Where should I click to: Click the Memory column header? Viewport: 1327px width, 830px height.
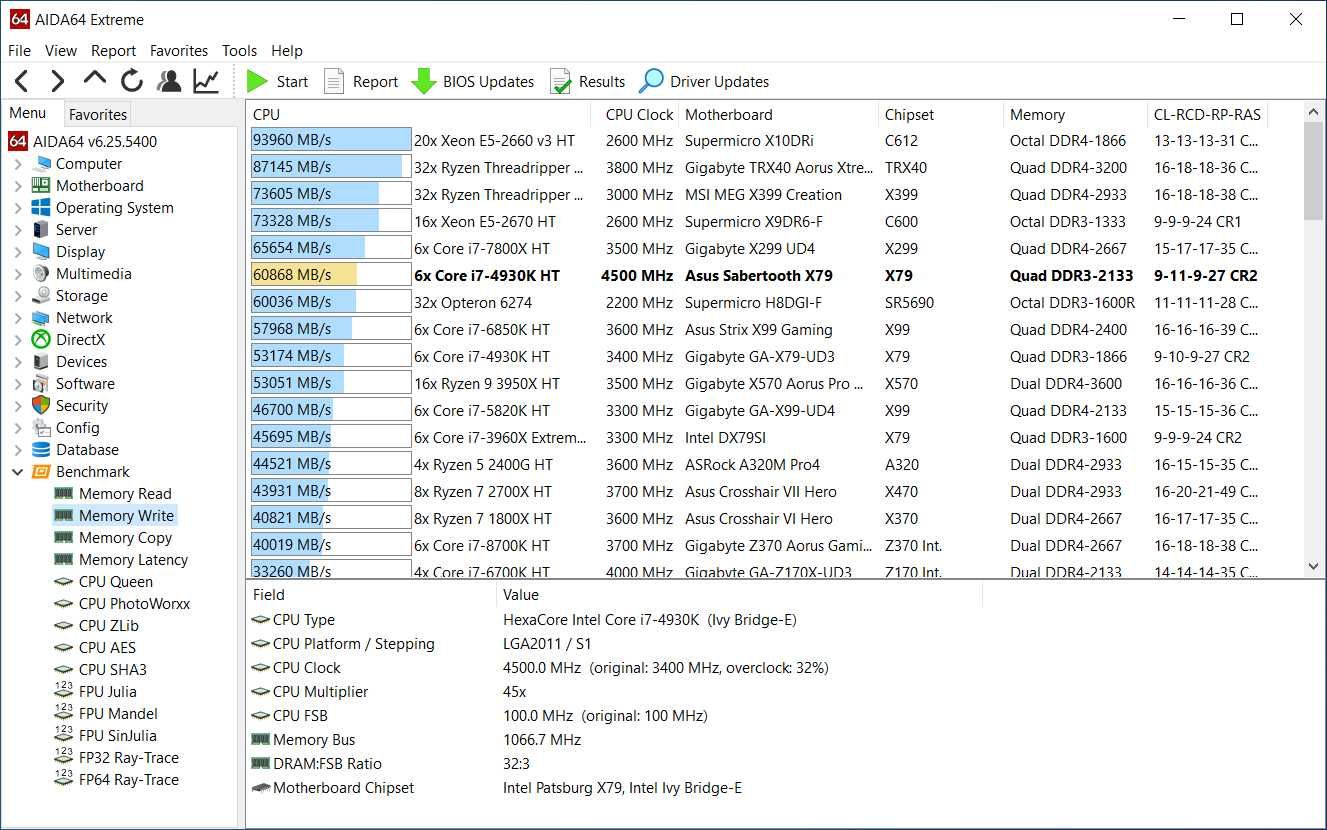pos(1075,115)
